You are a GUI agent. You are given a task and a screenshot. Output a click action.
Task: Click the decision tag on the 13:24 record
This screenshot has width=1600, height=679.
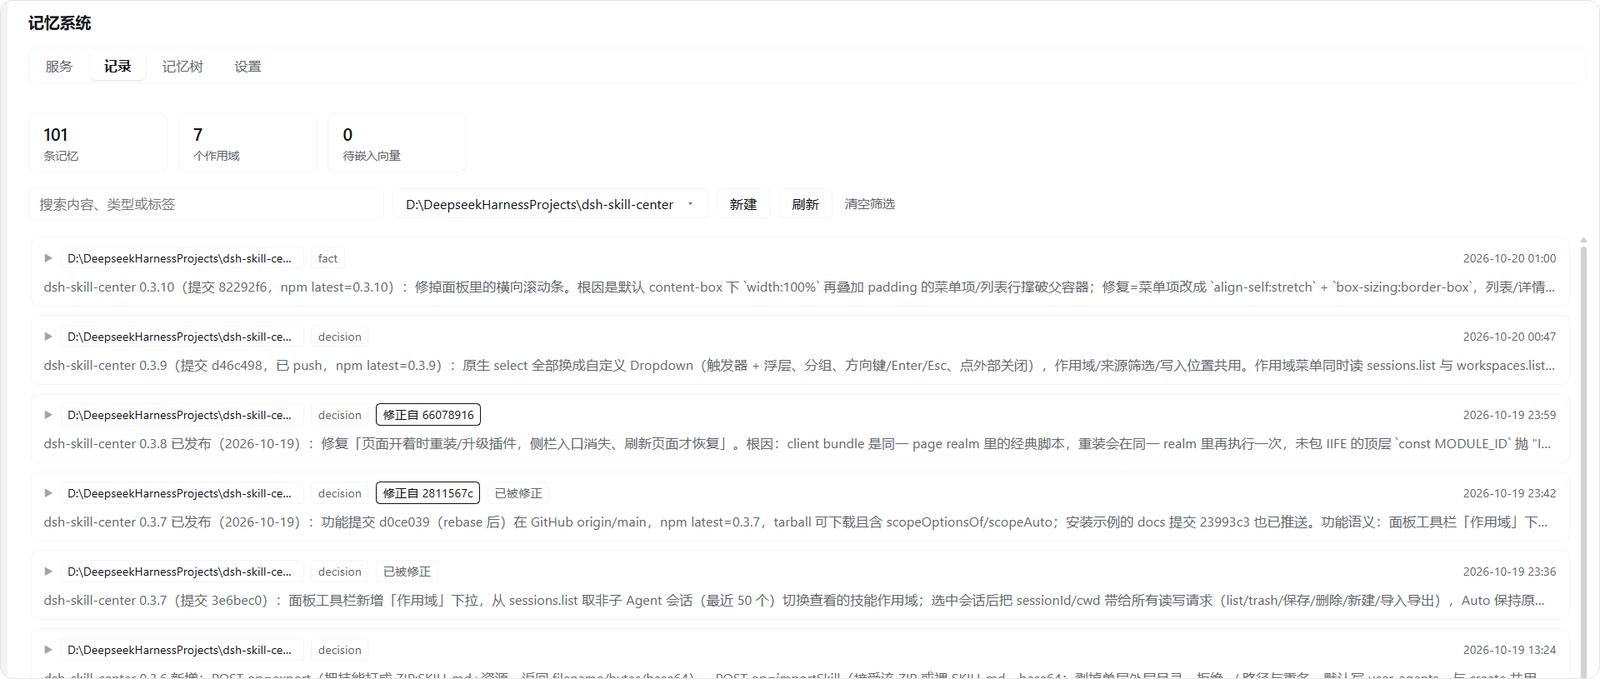point(340,650)
